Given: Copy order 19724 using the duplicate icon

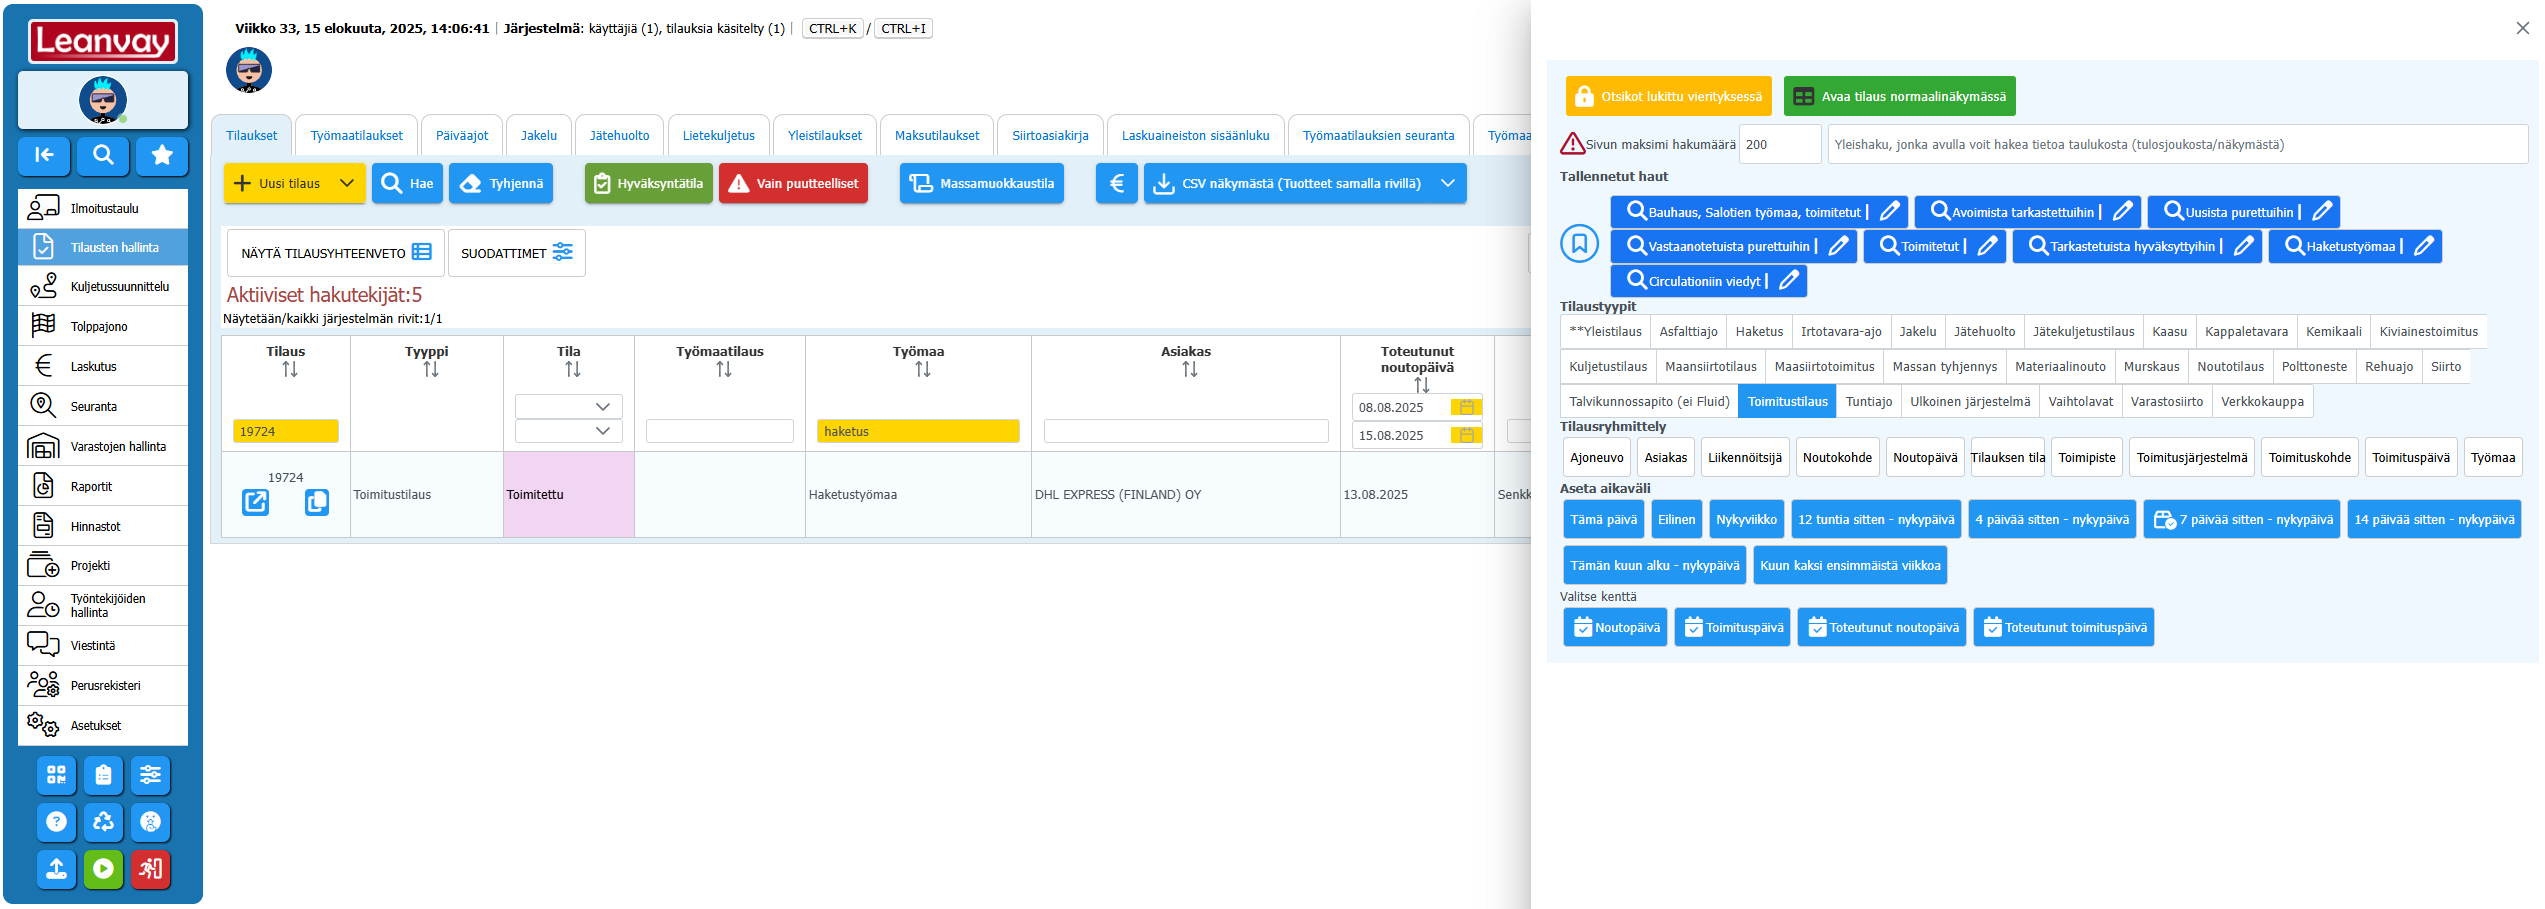Looking at the screenshot, I should (317, 502).
